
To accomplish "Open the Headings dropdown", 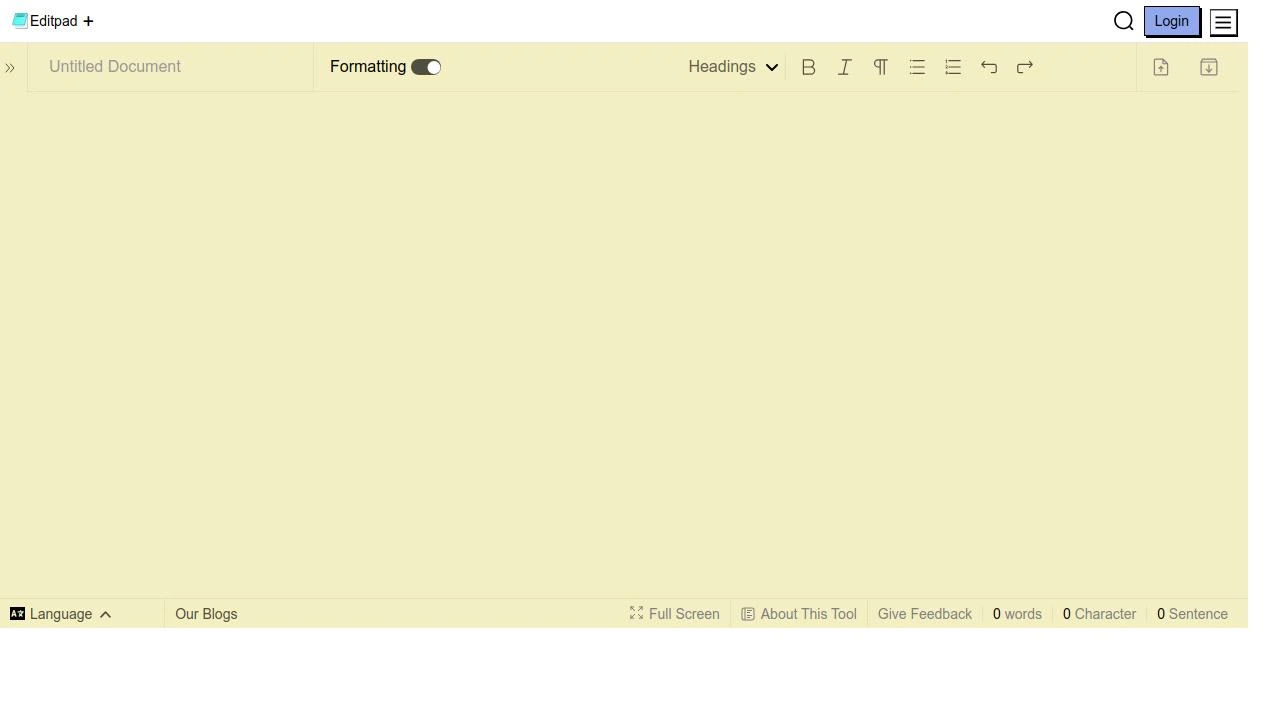I will pyautogui.click(x=732, y=67).
